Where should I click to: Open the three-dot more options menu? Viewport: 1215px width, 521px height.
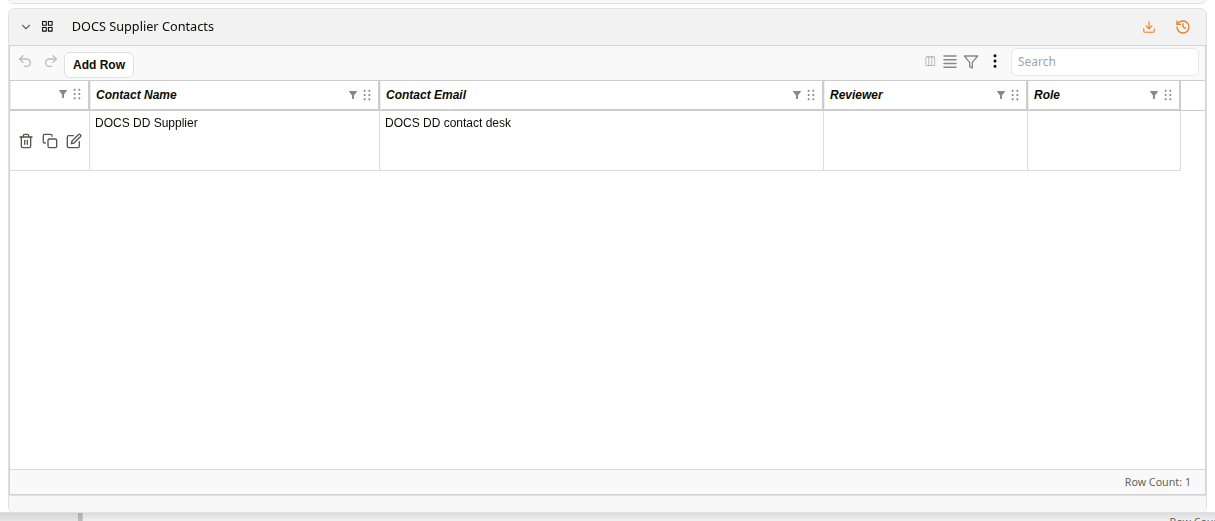tap(995, 62)
